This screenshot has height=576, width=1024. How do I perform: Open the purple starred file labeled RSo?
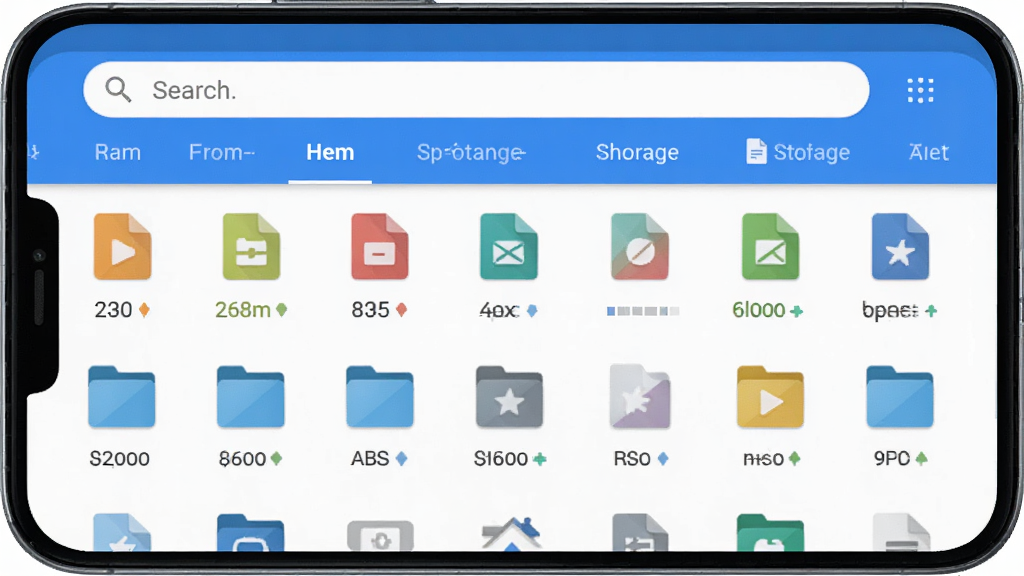click(640, 397)
